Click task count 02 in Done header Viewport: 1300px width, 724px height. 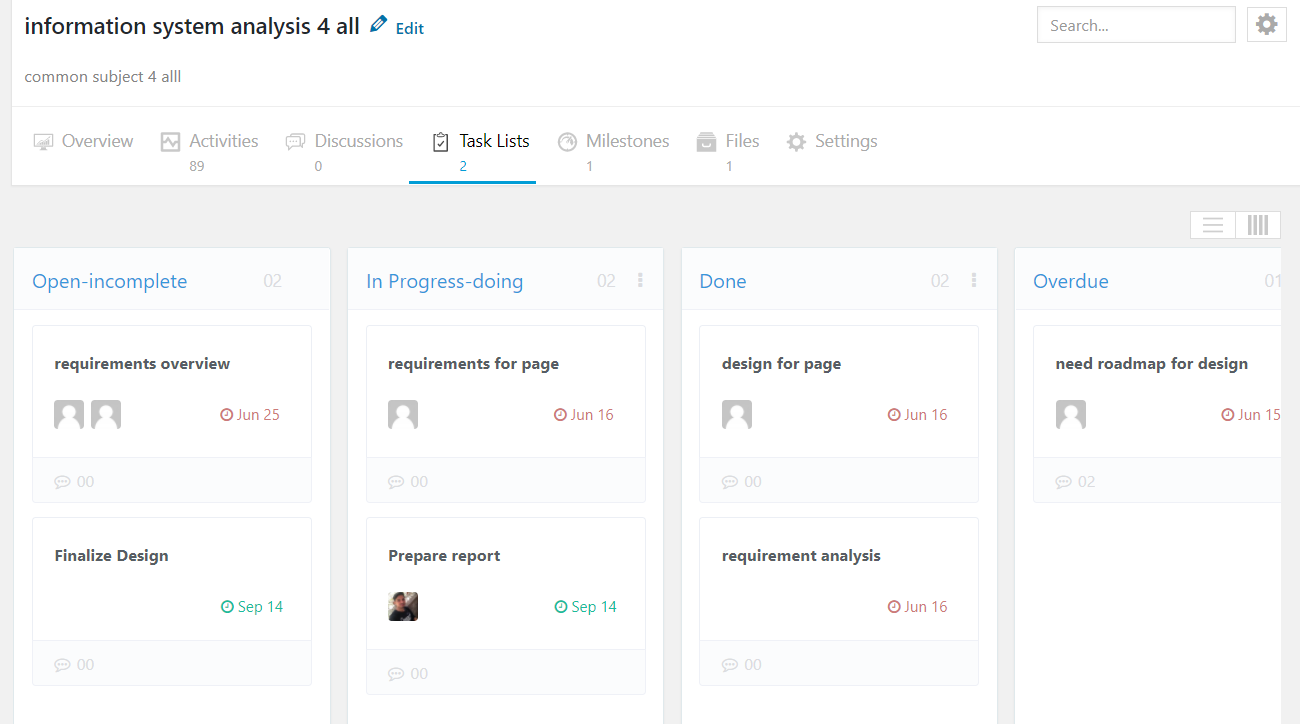coord(940,281)
